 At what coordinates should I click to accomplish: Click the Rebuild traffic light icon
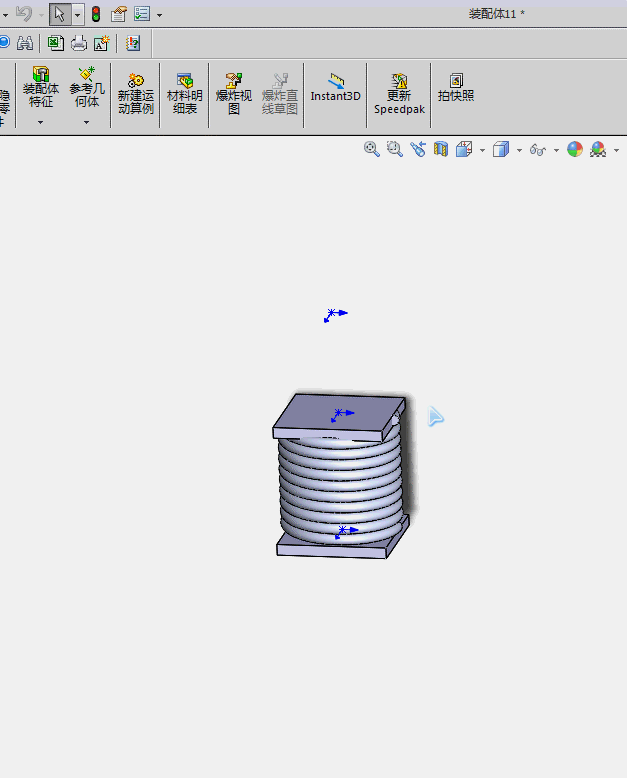(96, 14)
